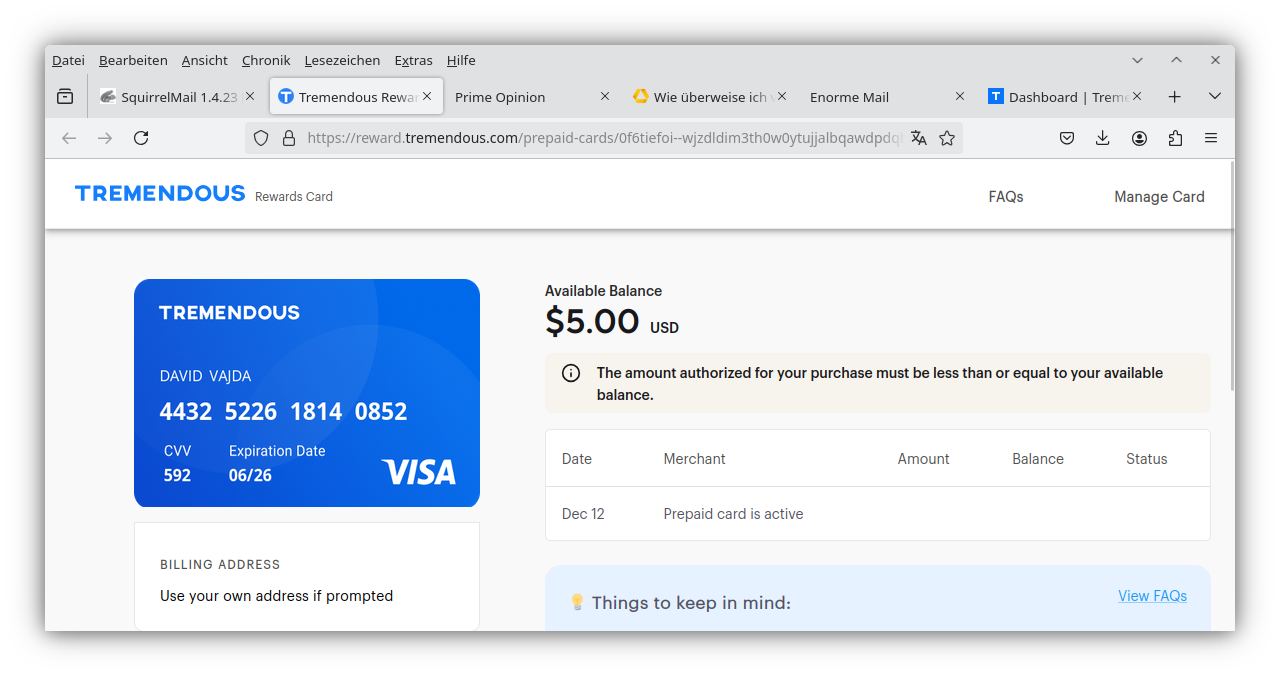Open the hamburger application menu
The width and height of the screenshot is (1280, 676).
(x=1211, y=138)
